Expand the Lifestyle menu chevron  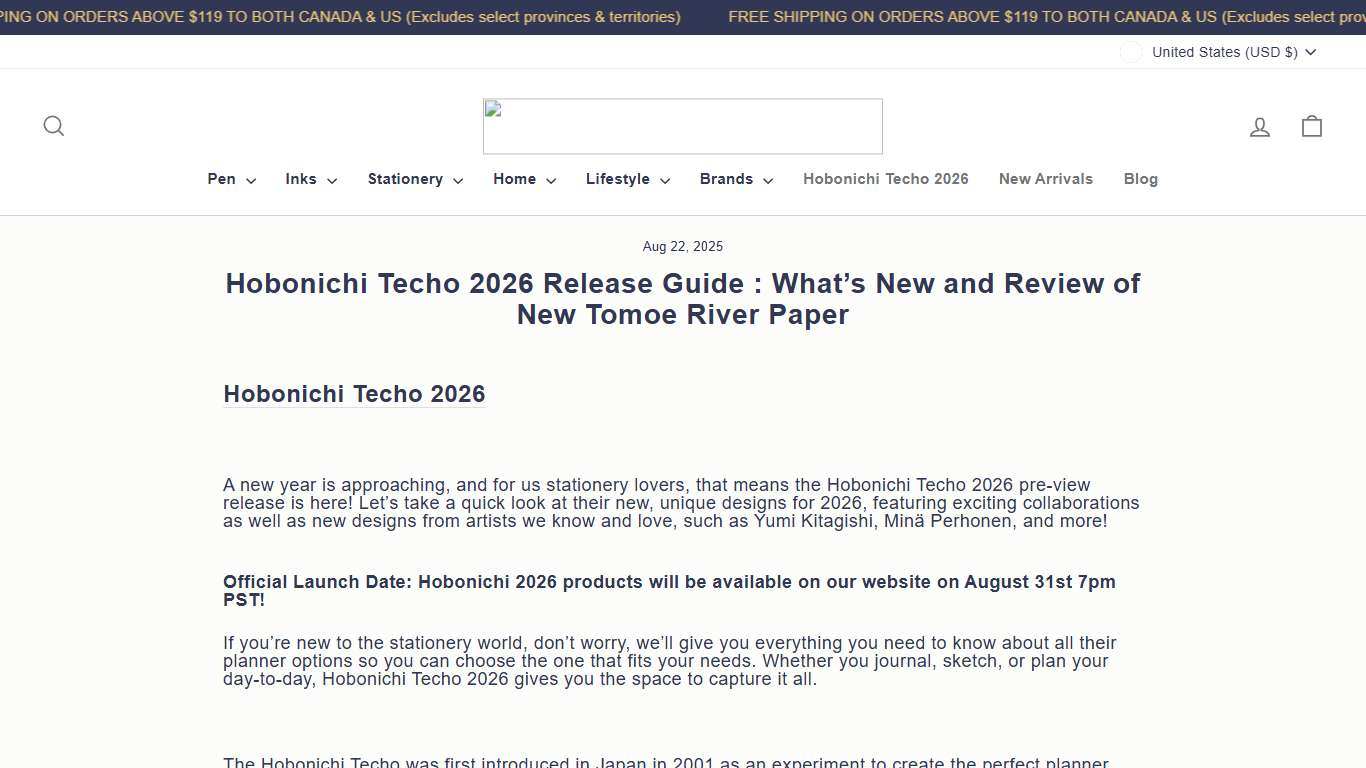[x=665, y=180]
